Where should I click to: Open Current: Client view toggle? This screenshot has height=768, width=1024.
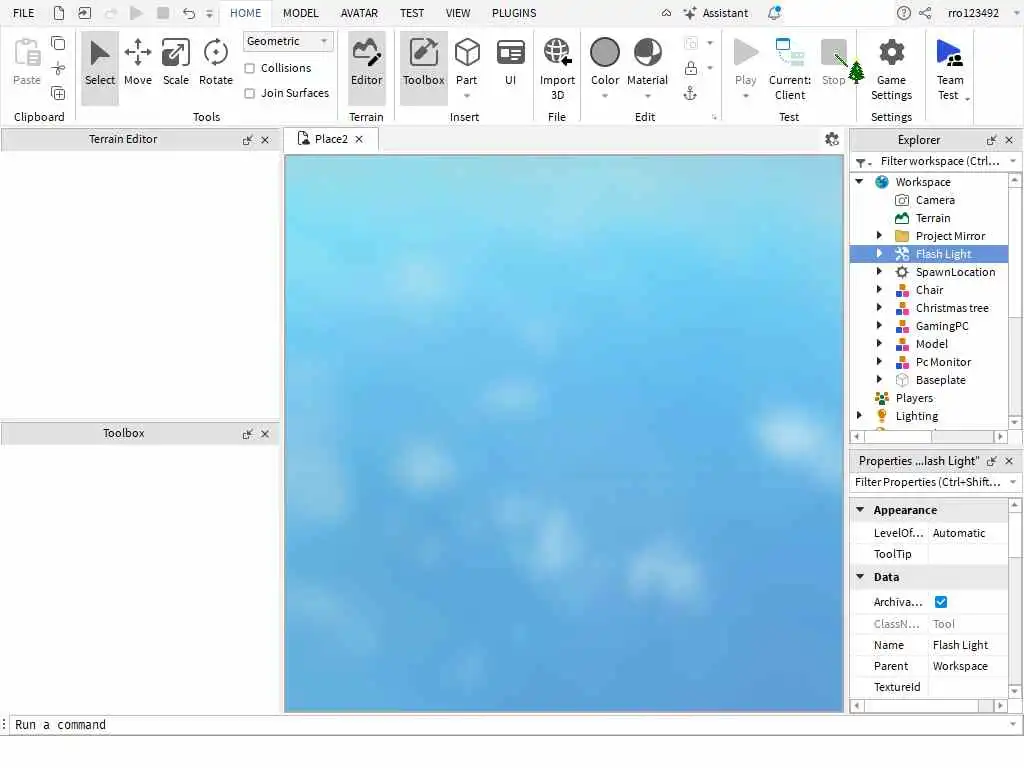point(790,68)
